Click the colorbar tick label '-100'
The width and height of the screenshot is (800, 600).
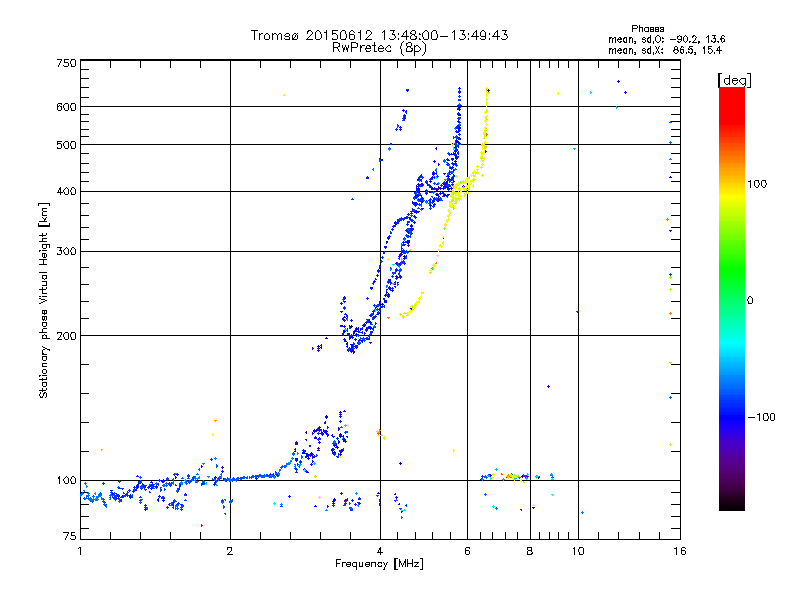click(761, 417)
